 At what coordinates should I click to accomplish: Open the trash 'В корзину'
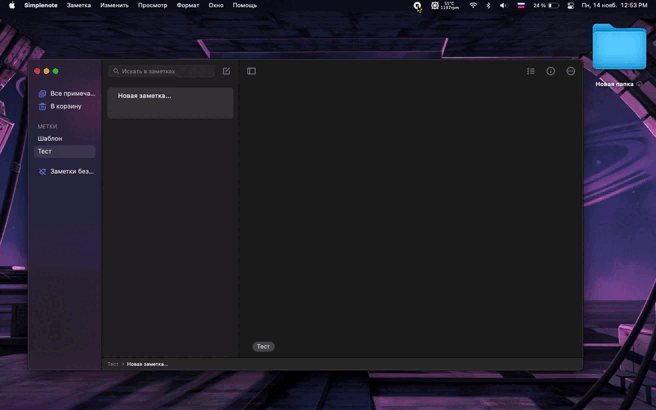pos(65,106)
